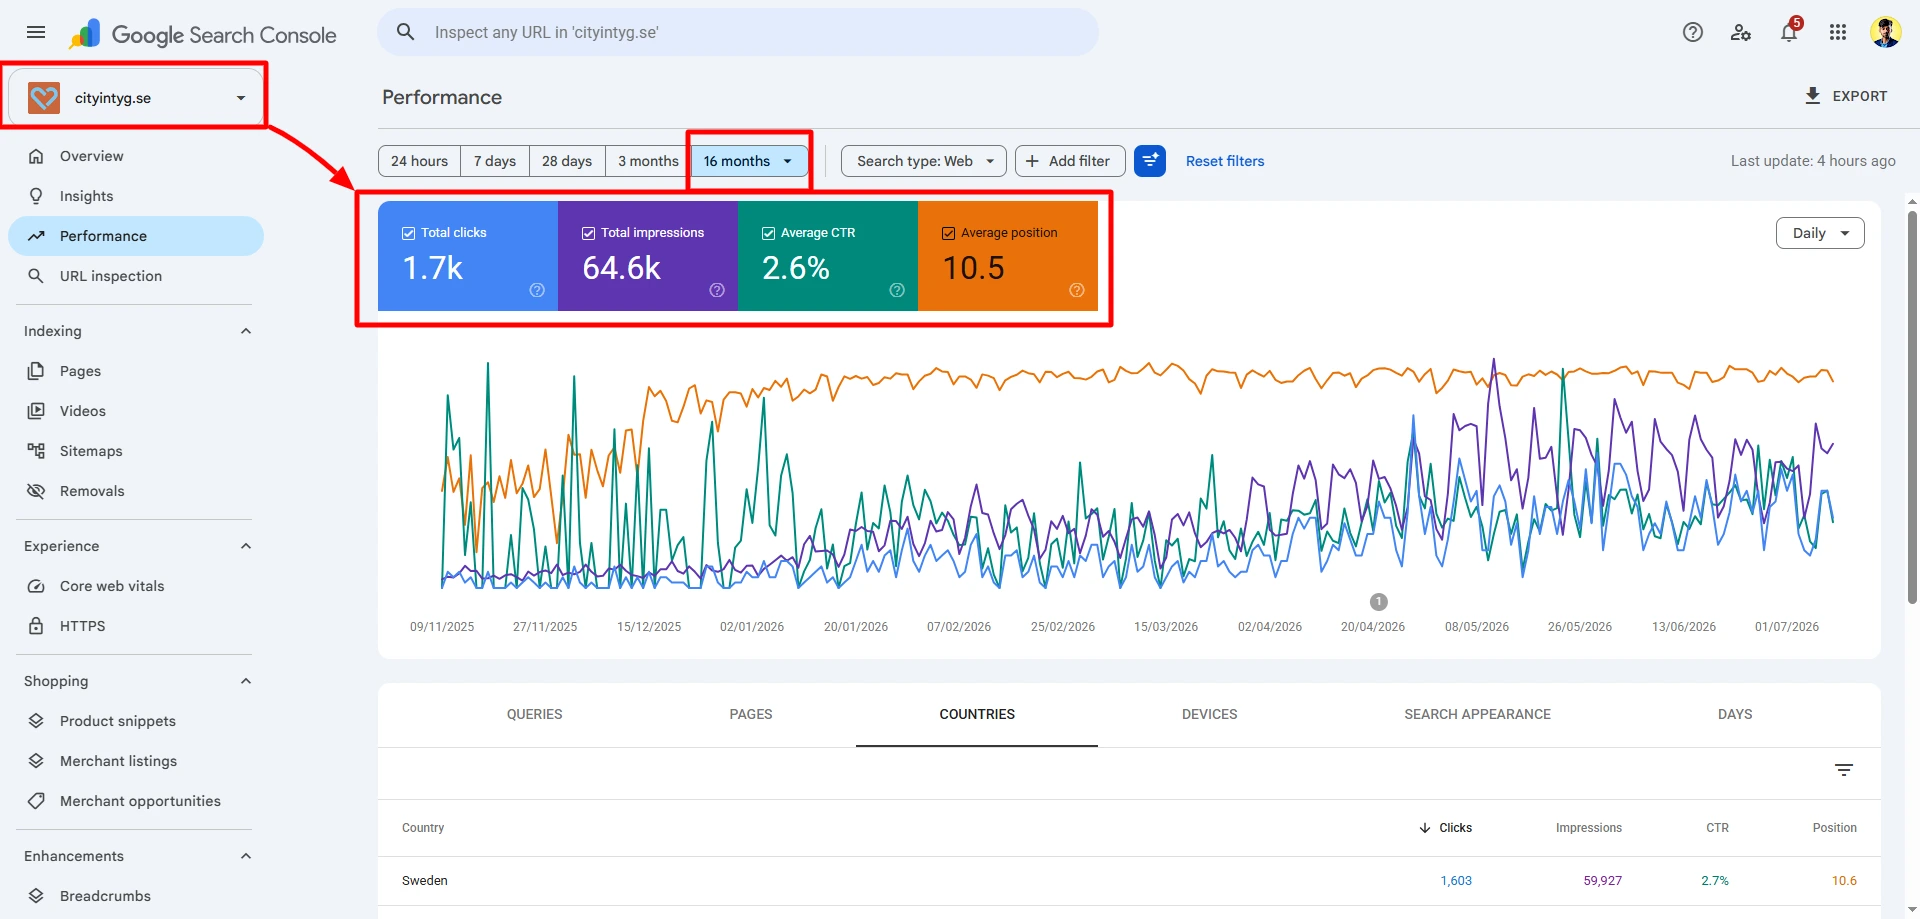Click the blue filter options icon

tap(1150, 161)
